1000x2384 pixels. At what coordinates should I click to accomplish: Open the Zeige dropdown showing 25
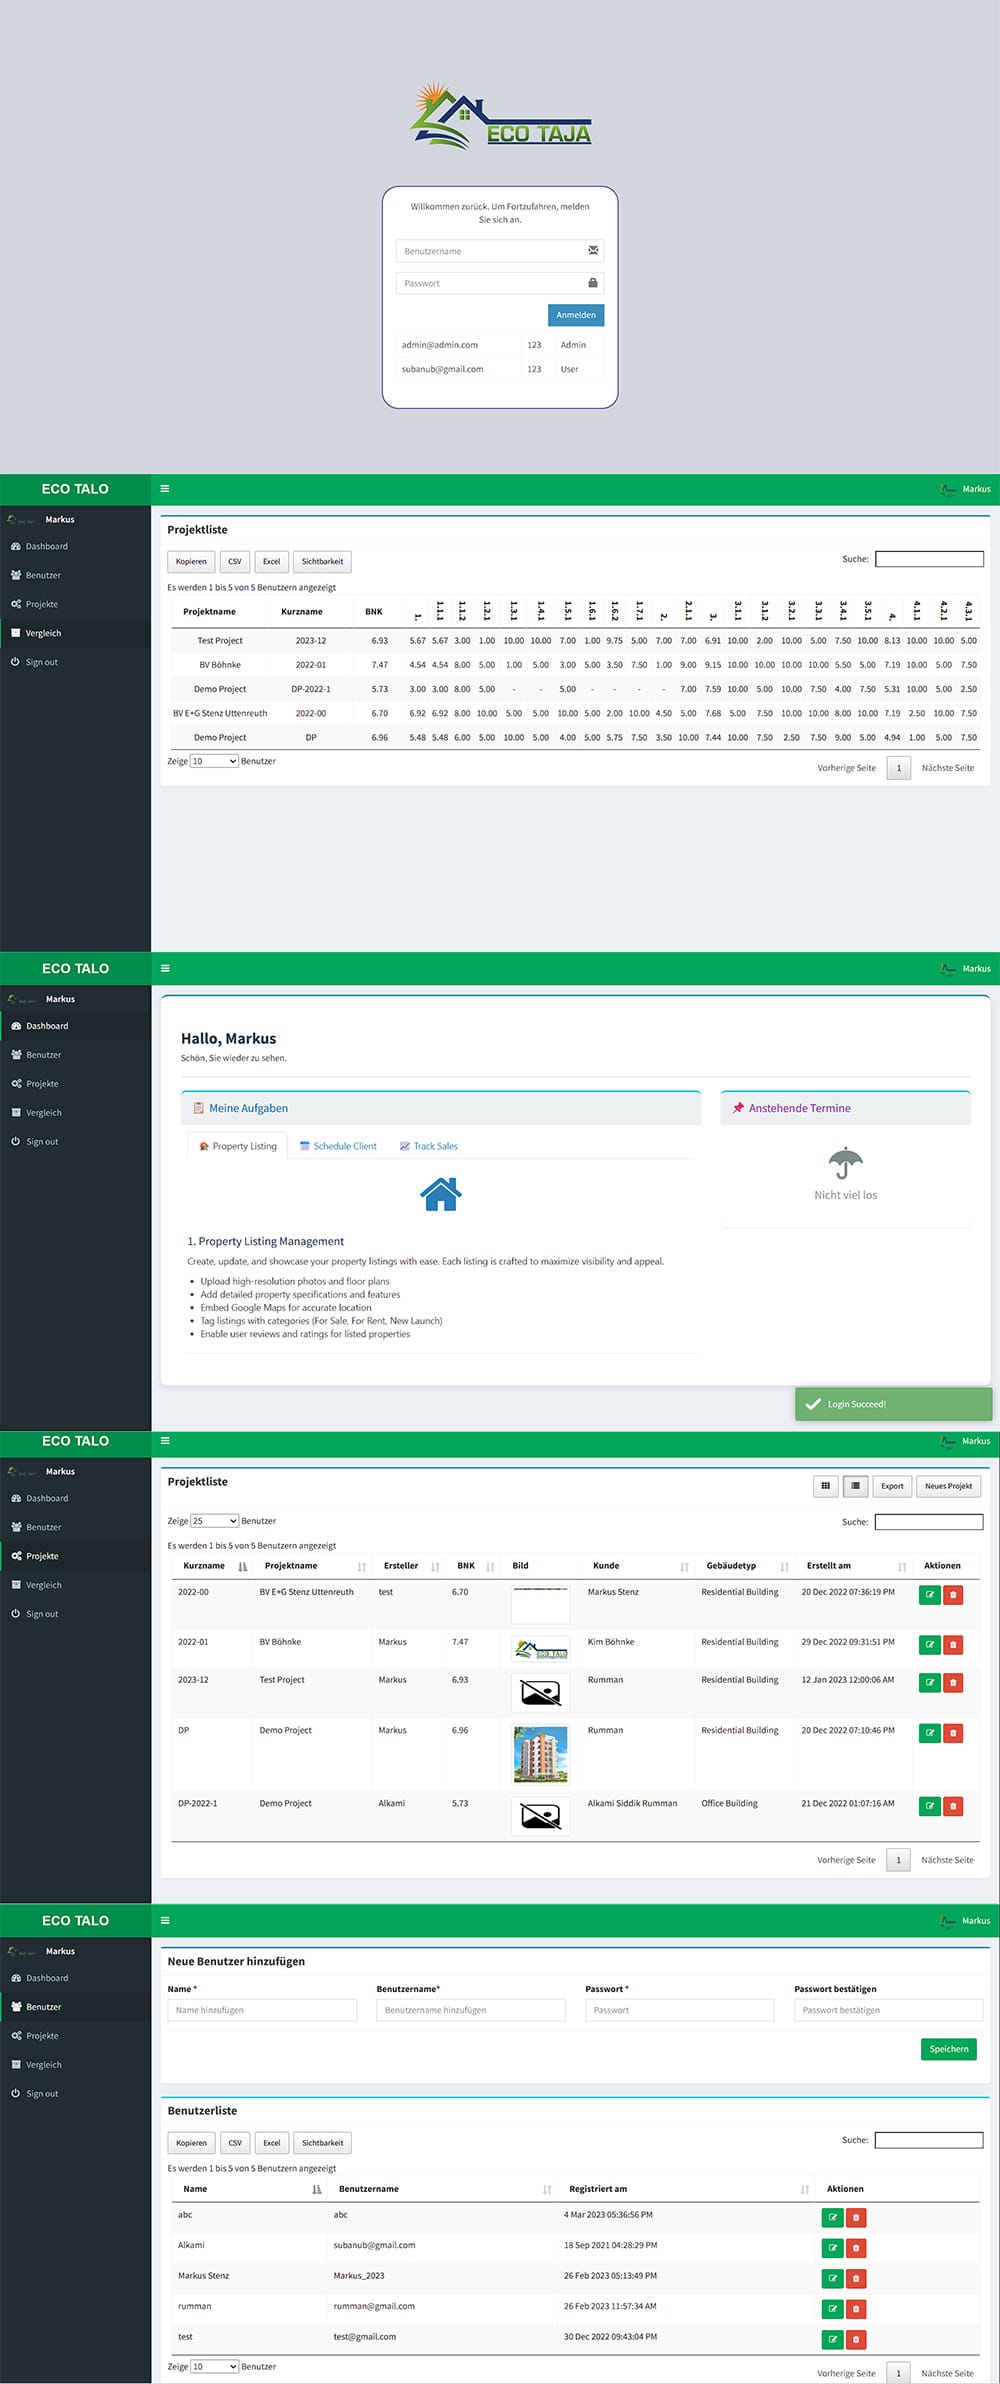point(214,1521)
